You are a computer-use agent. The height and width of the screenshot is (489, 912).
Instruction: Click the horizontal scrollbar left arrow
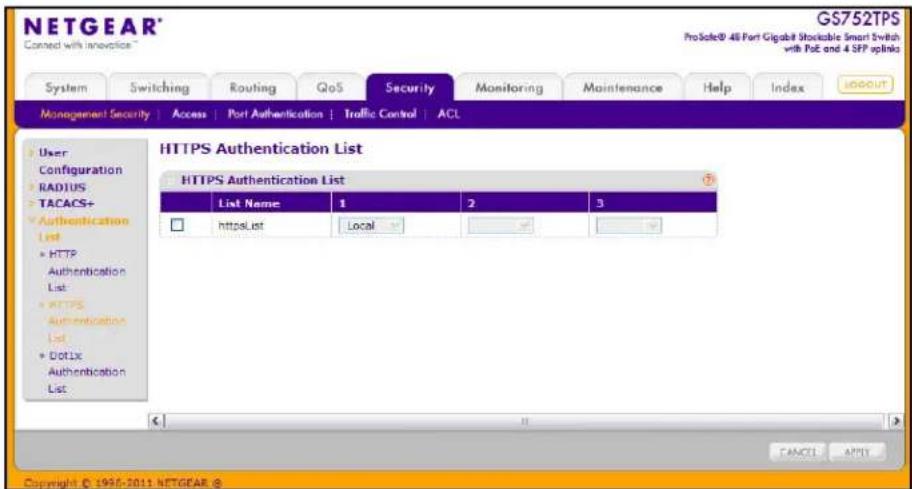[x=156, y=420]
